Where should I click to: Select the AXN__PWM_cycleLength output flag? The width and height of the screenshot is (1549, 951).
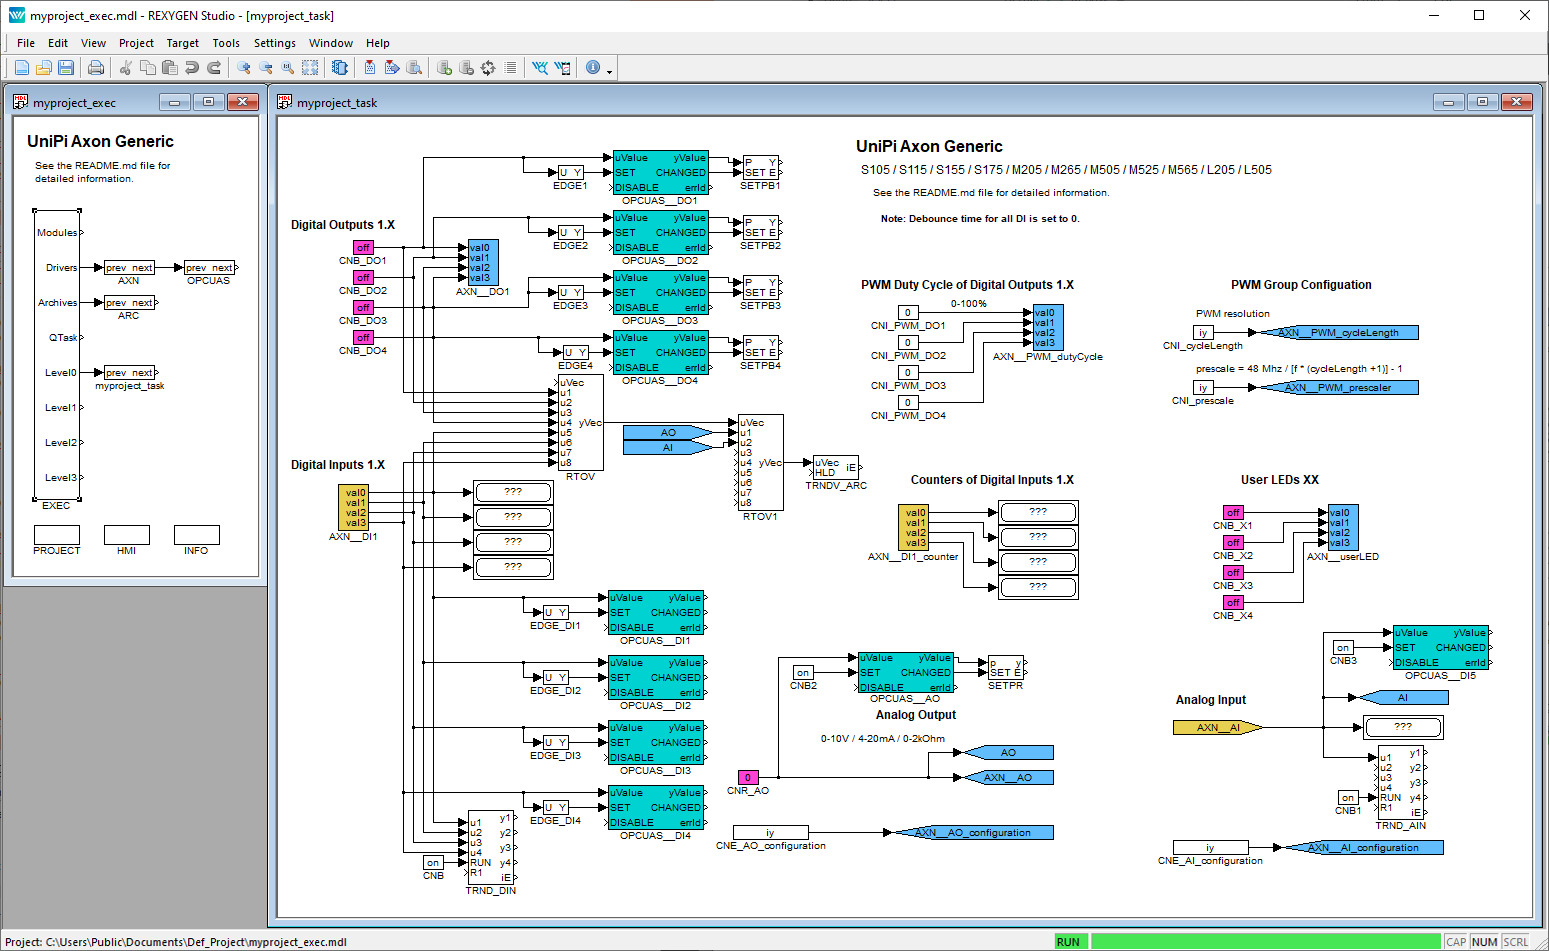tap(1338, 332)
